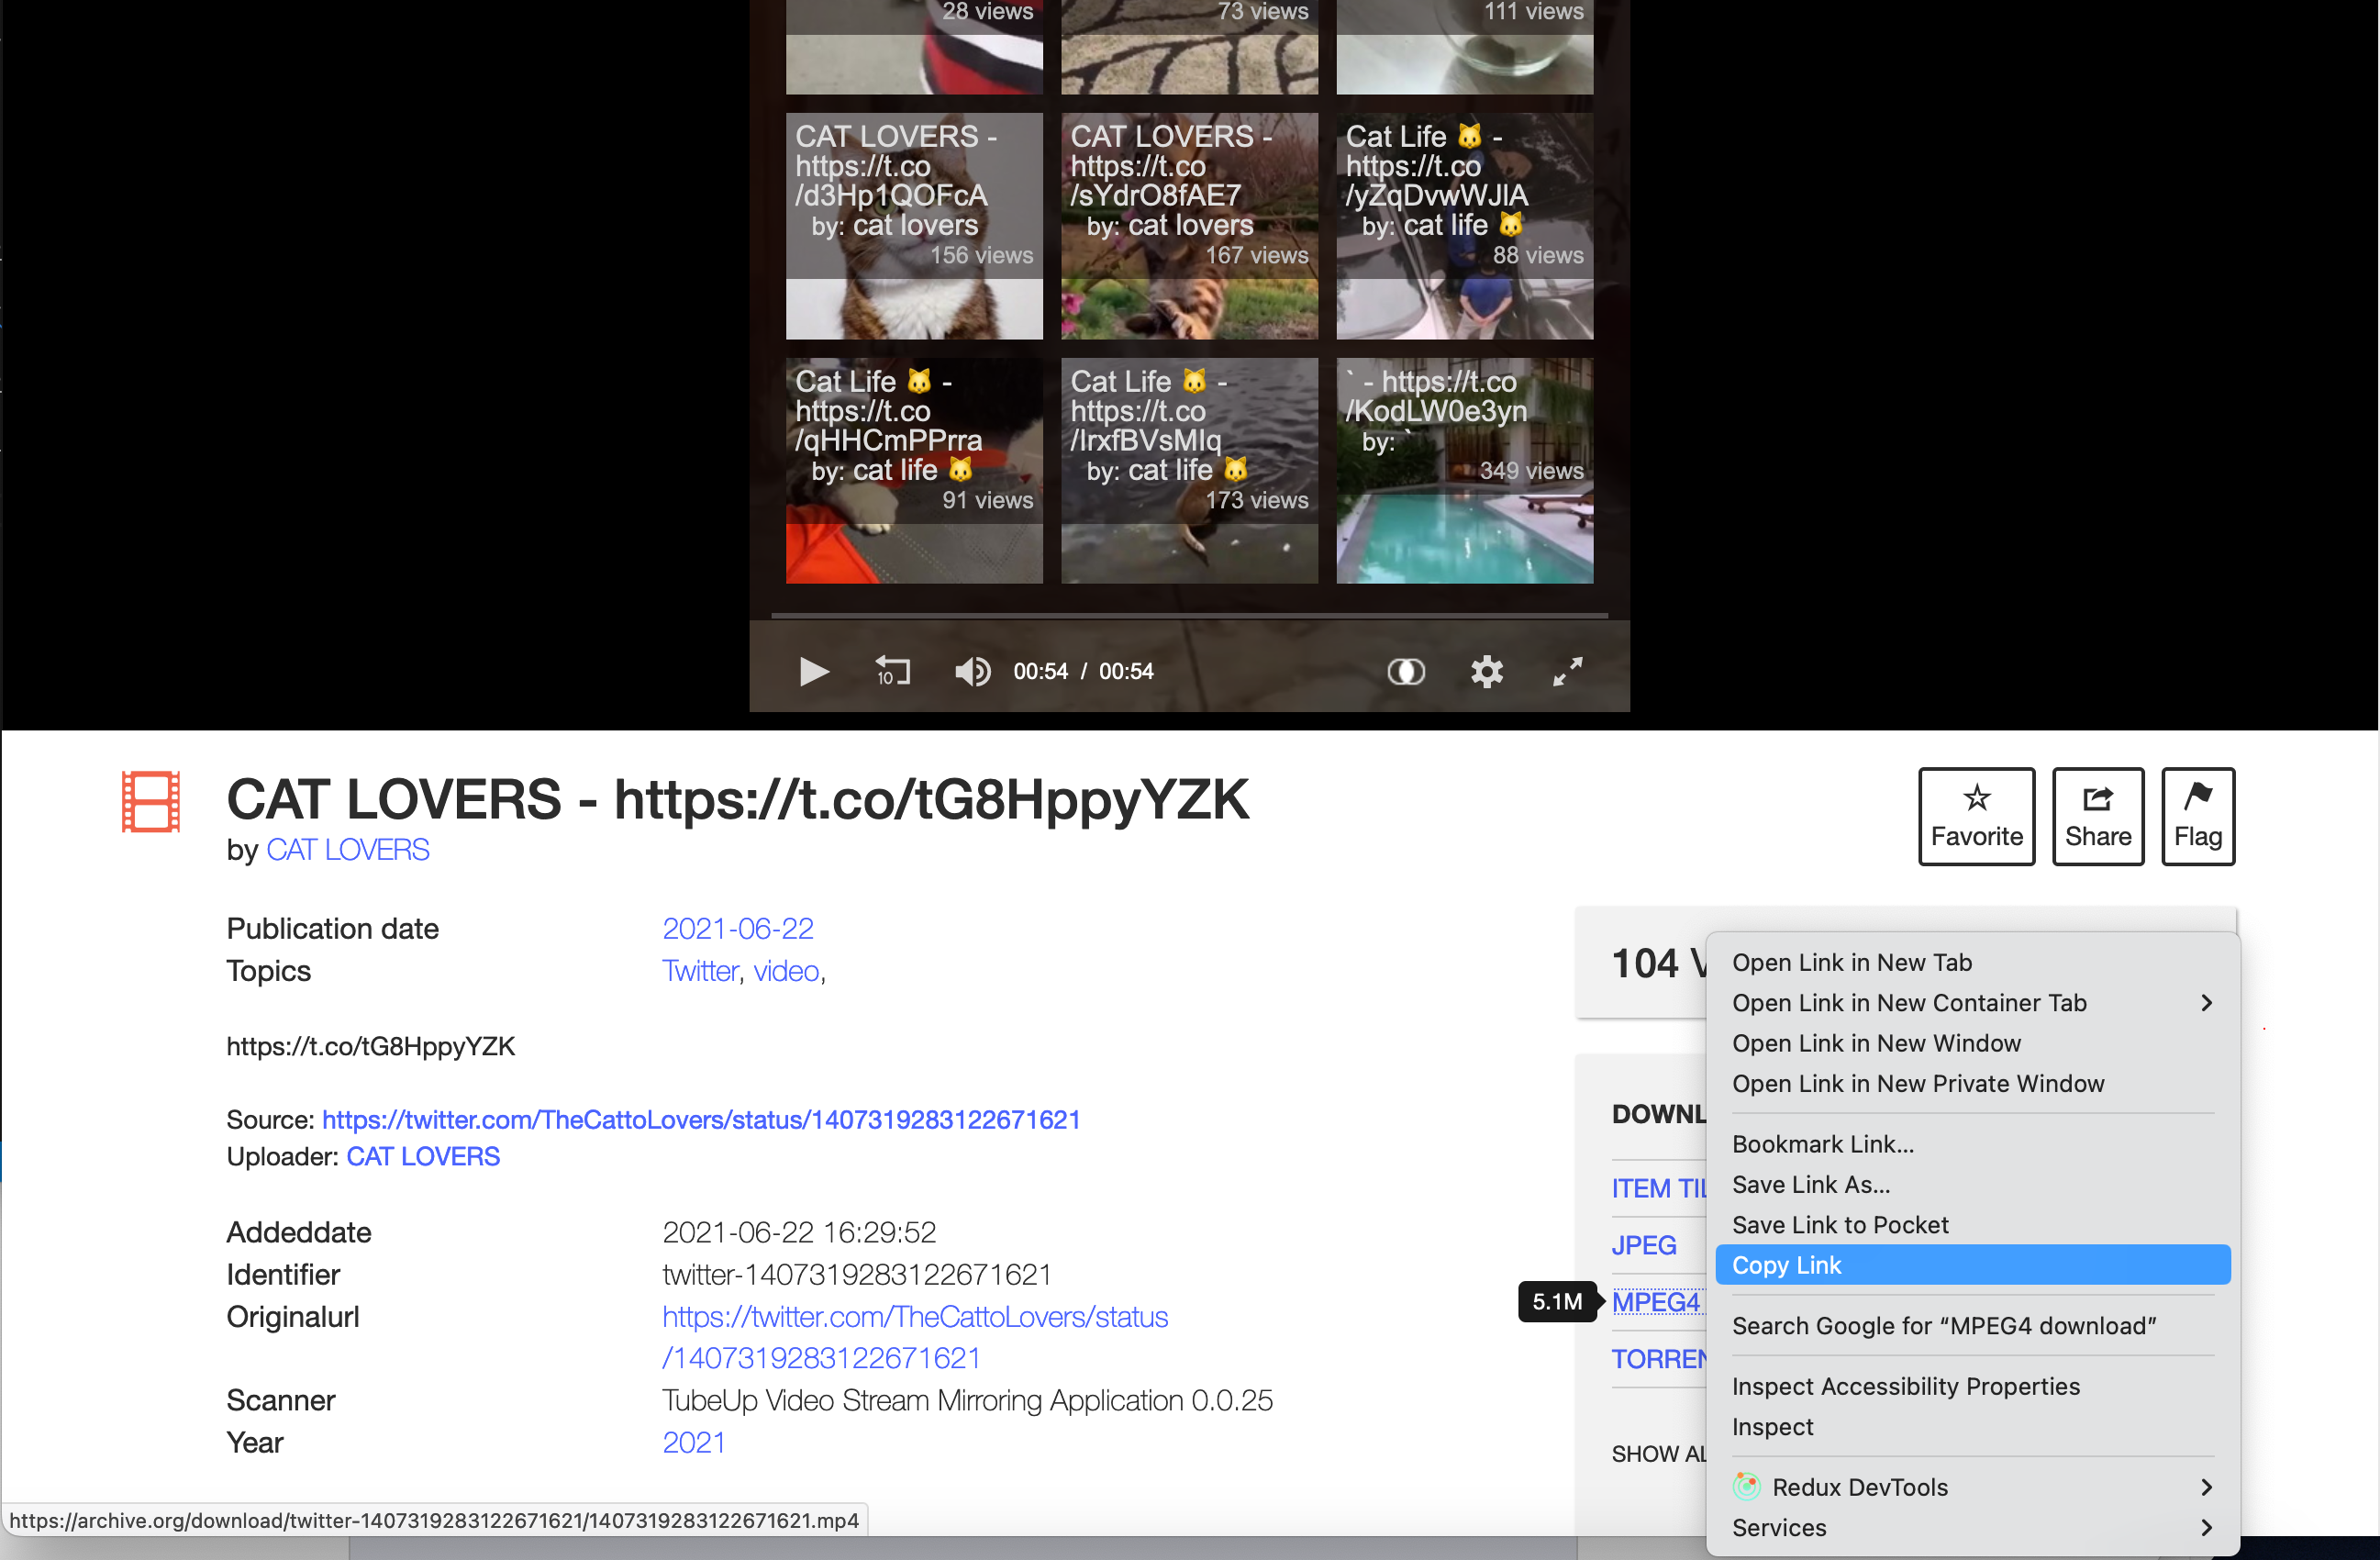Open CAT LOVERS creator link under title
2380x1560 pixels.
347,849
